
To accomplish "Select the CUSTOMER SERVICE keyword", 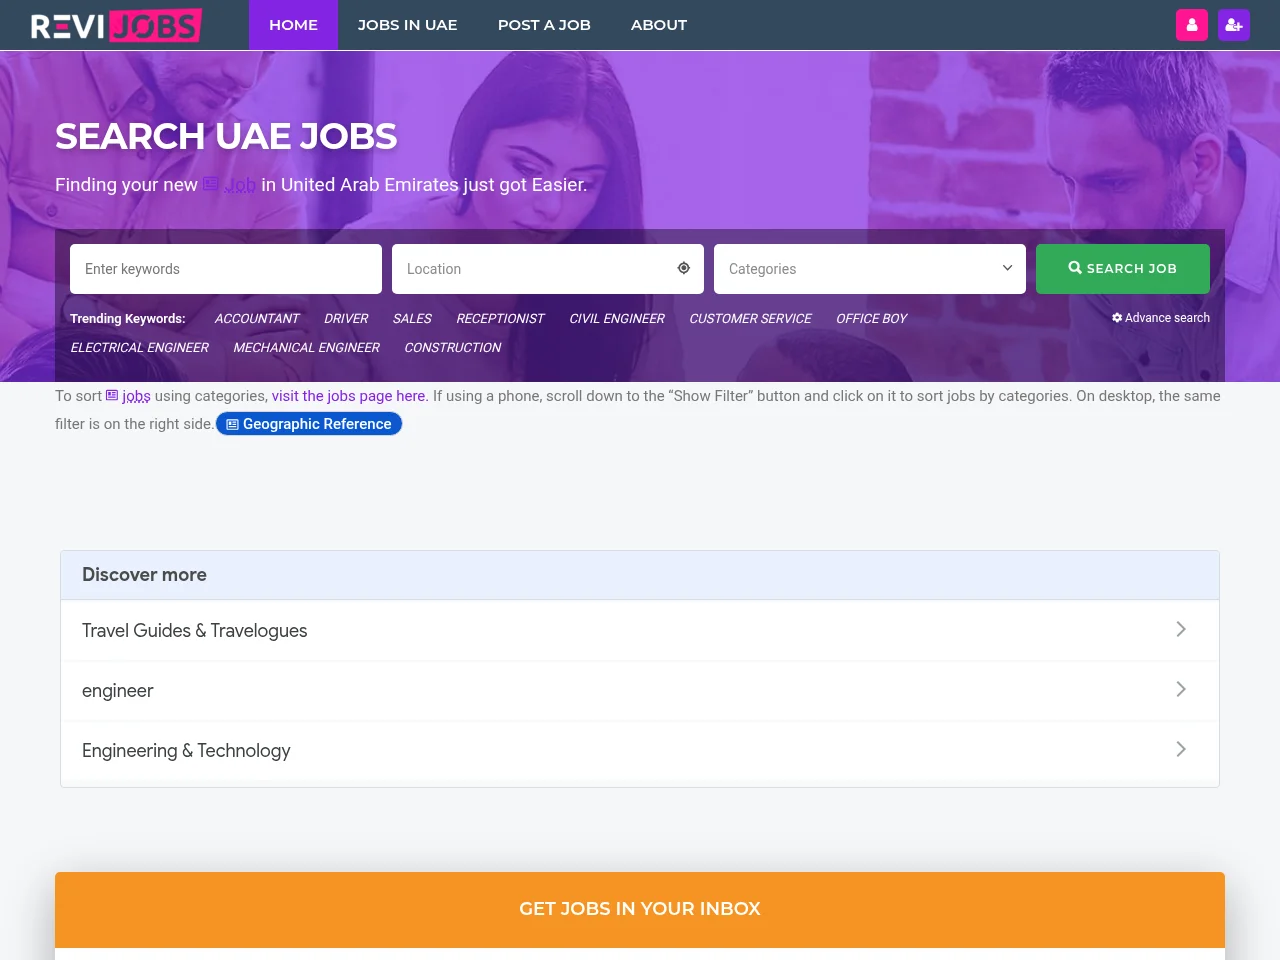I will click(x=750, y=318).
